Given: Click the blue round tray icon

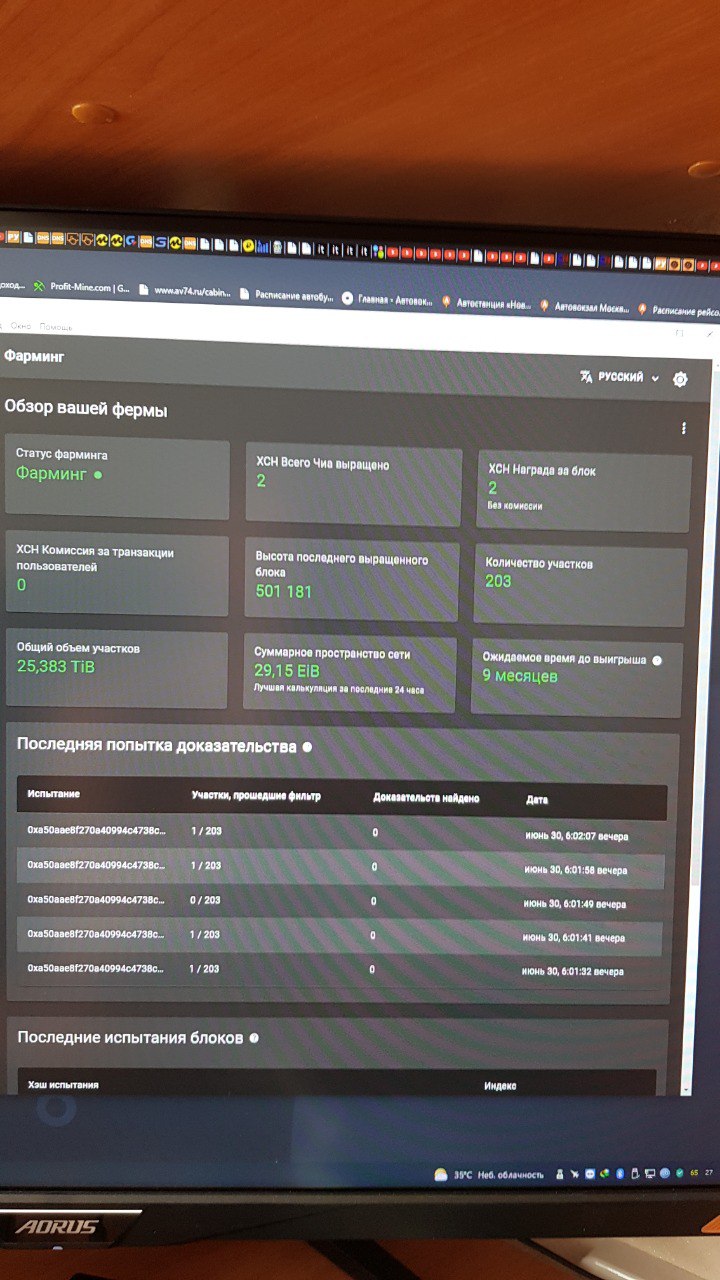Looking at the screenshot, I should (x=665, y=1172).
